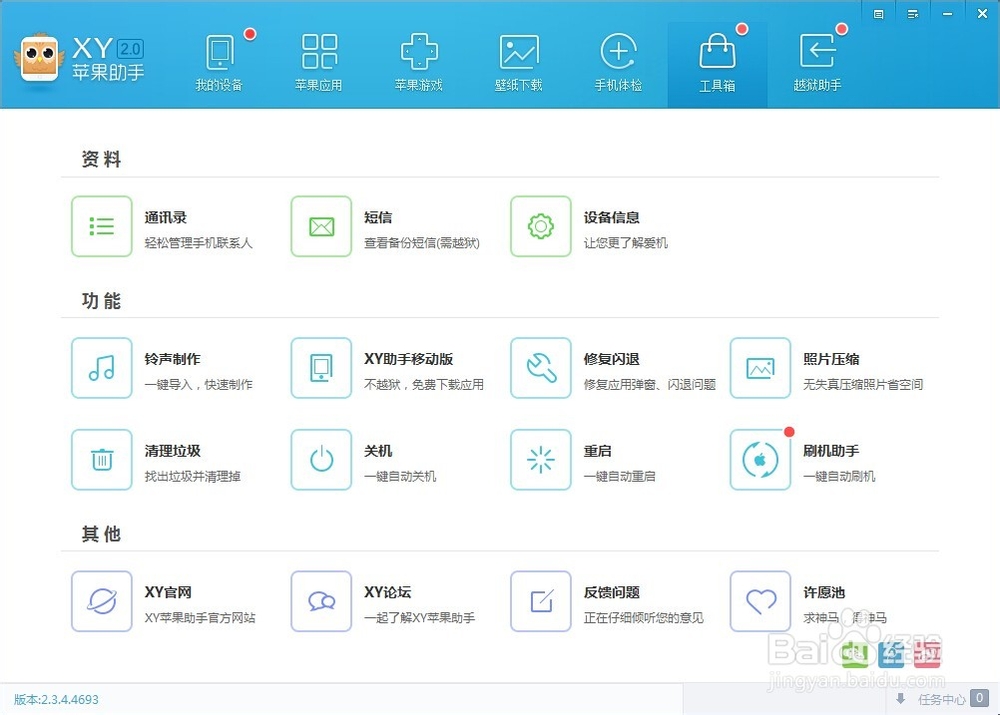Click 清理垃圾 title label
1000x715 pixels.
173,451
